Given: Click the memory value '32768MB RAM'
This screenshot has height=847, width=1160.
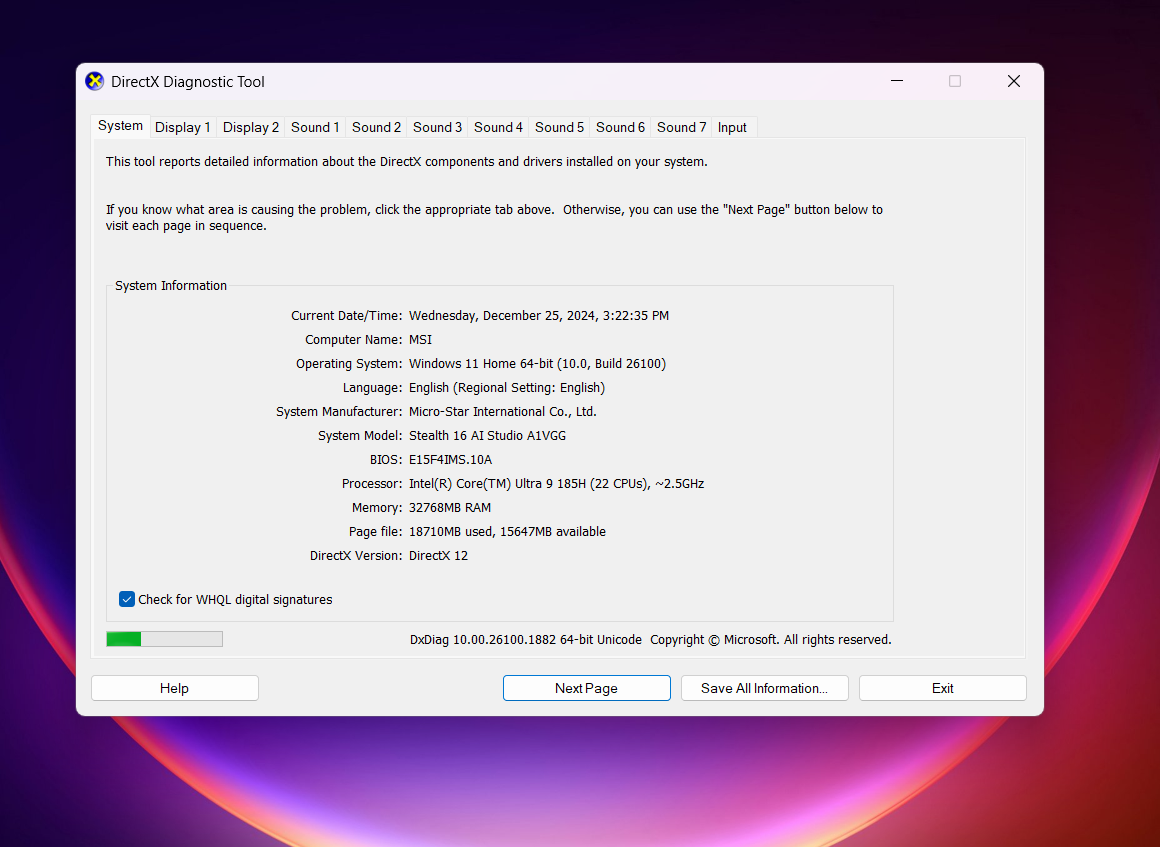Looking at the screenshot, I should point(450,507).
